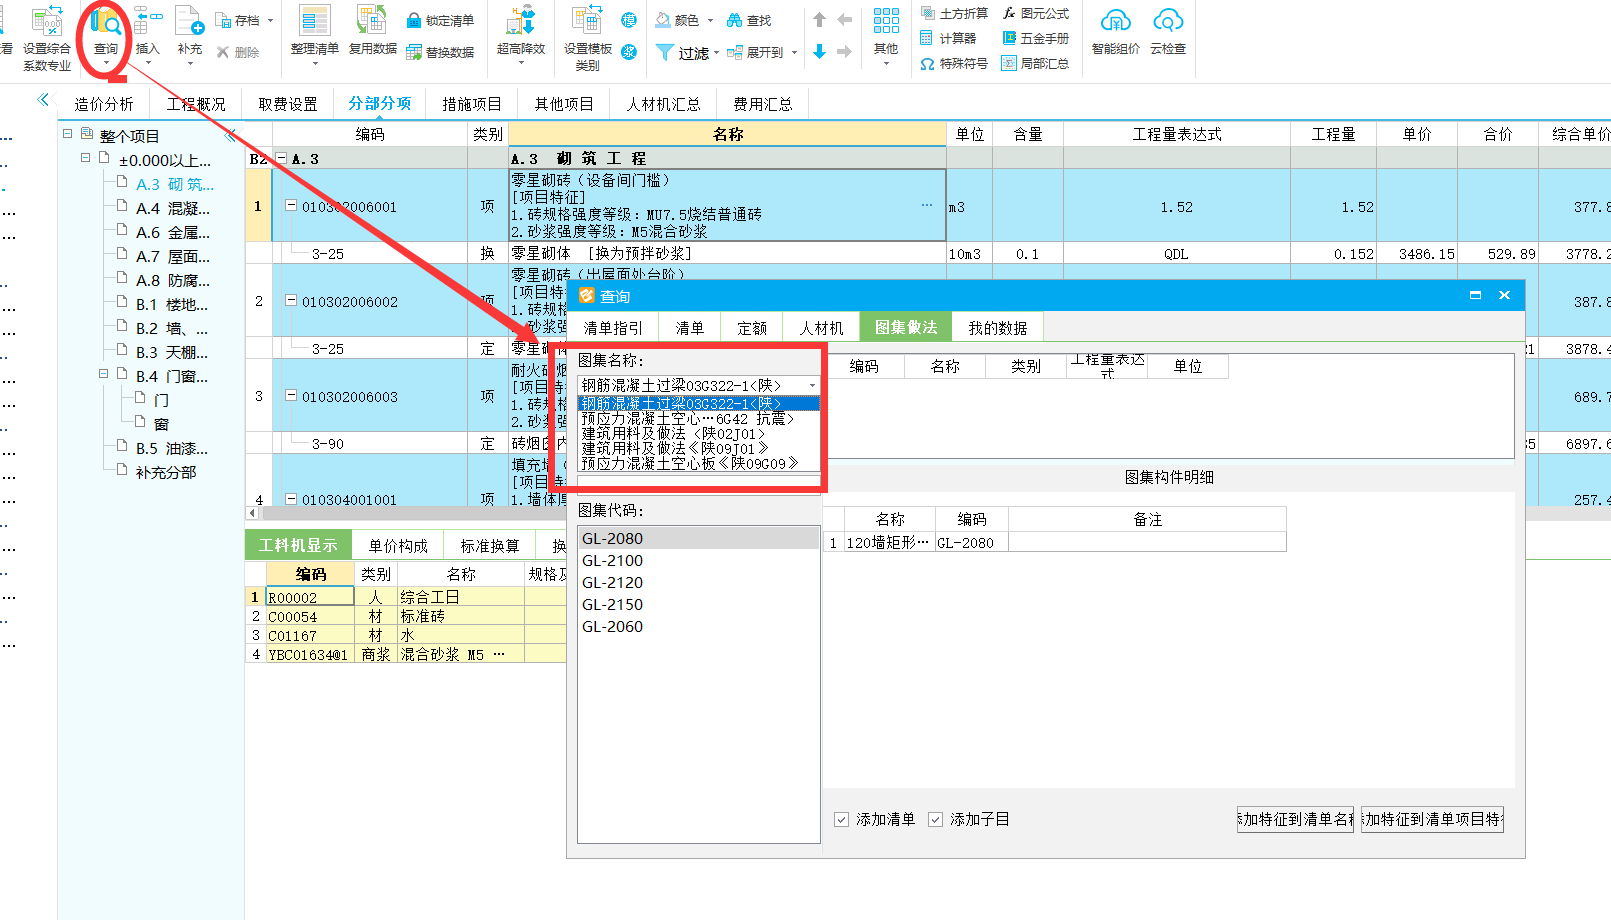Viewport: 1611px width, 920px height.
Task: Switch to the 人材机汇总 tab
Action: tap(664, 104)
